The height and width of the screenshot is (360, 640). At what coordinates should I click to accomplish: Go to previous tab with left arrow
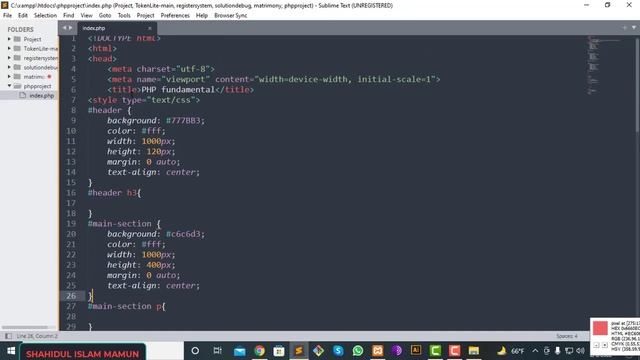64,28
